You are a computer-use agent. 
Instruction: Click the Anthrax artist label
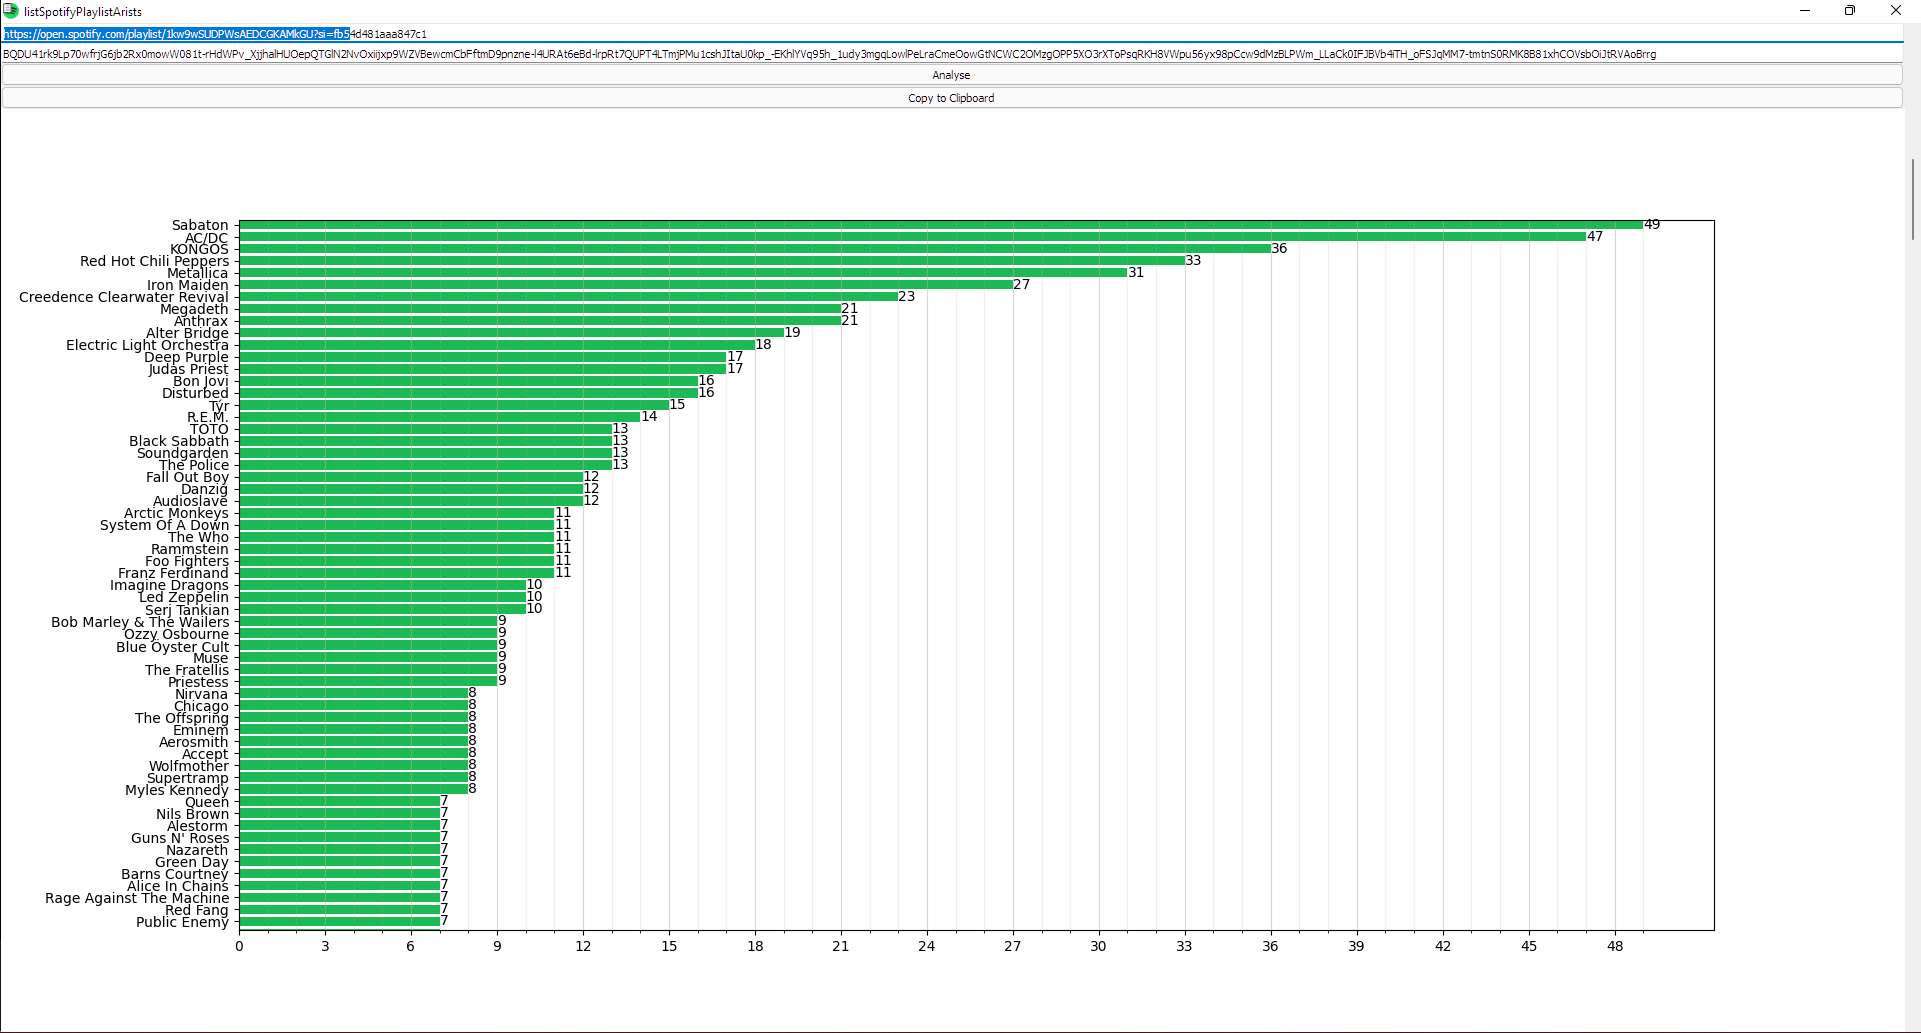coord(201,321)
